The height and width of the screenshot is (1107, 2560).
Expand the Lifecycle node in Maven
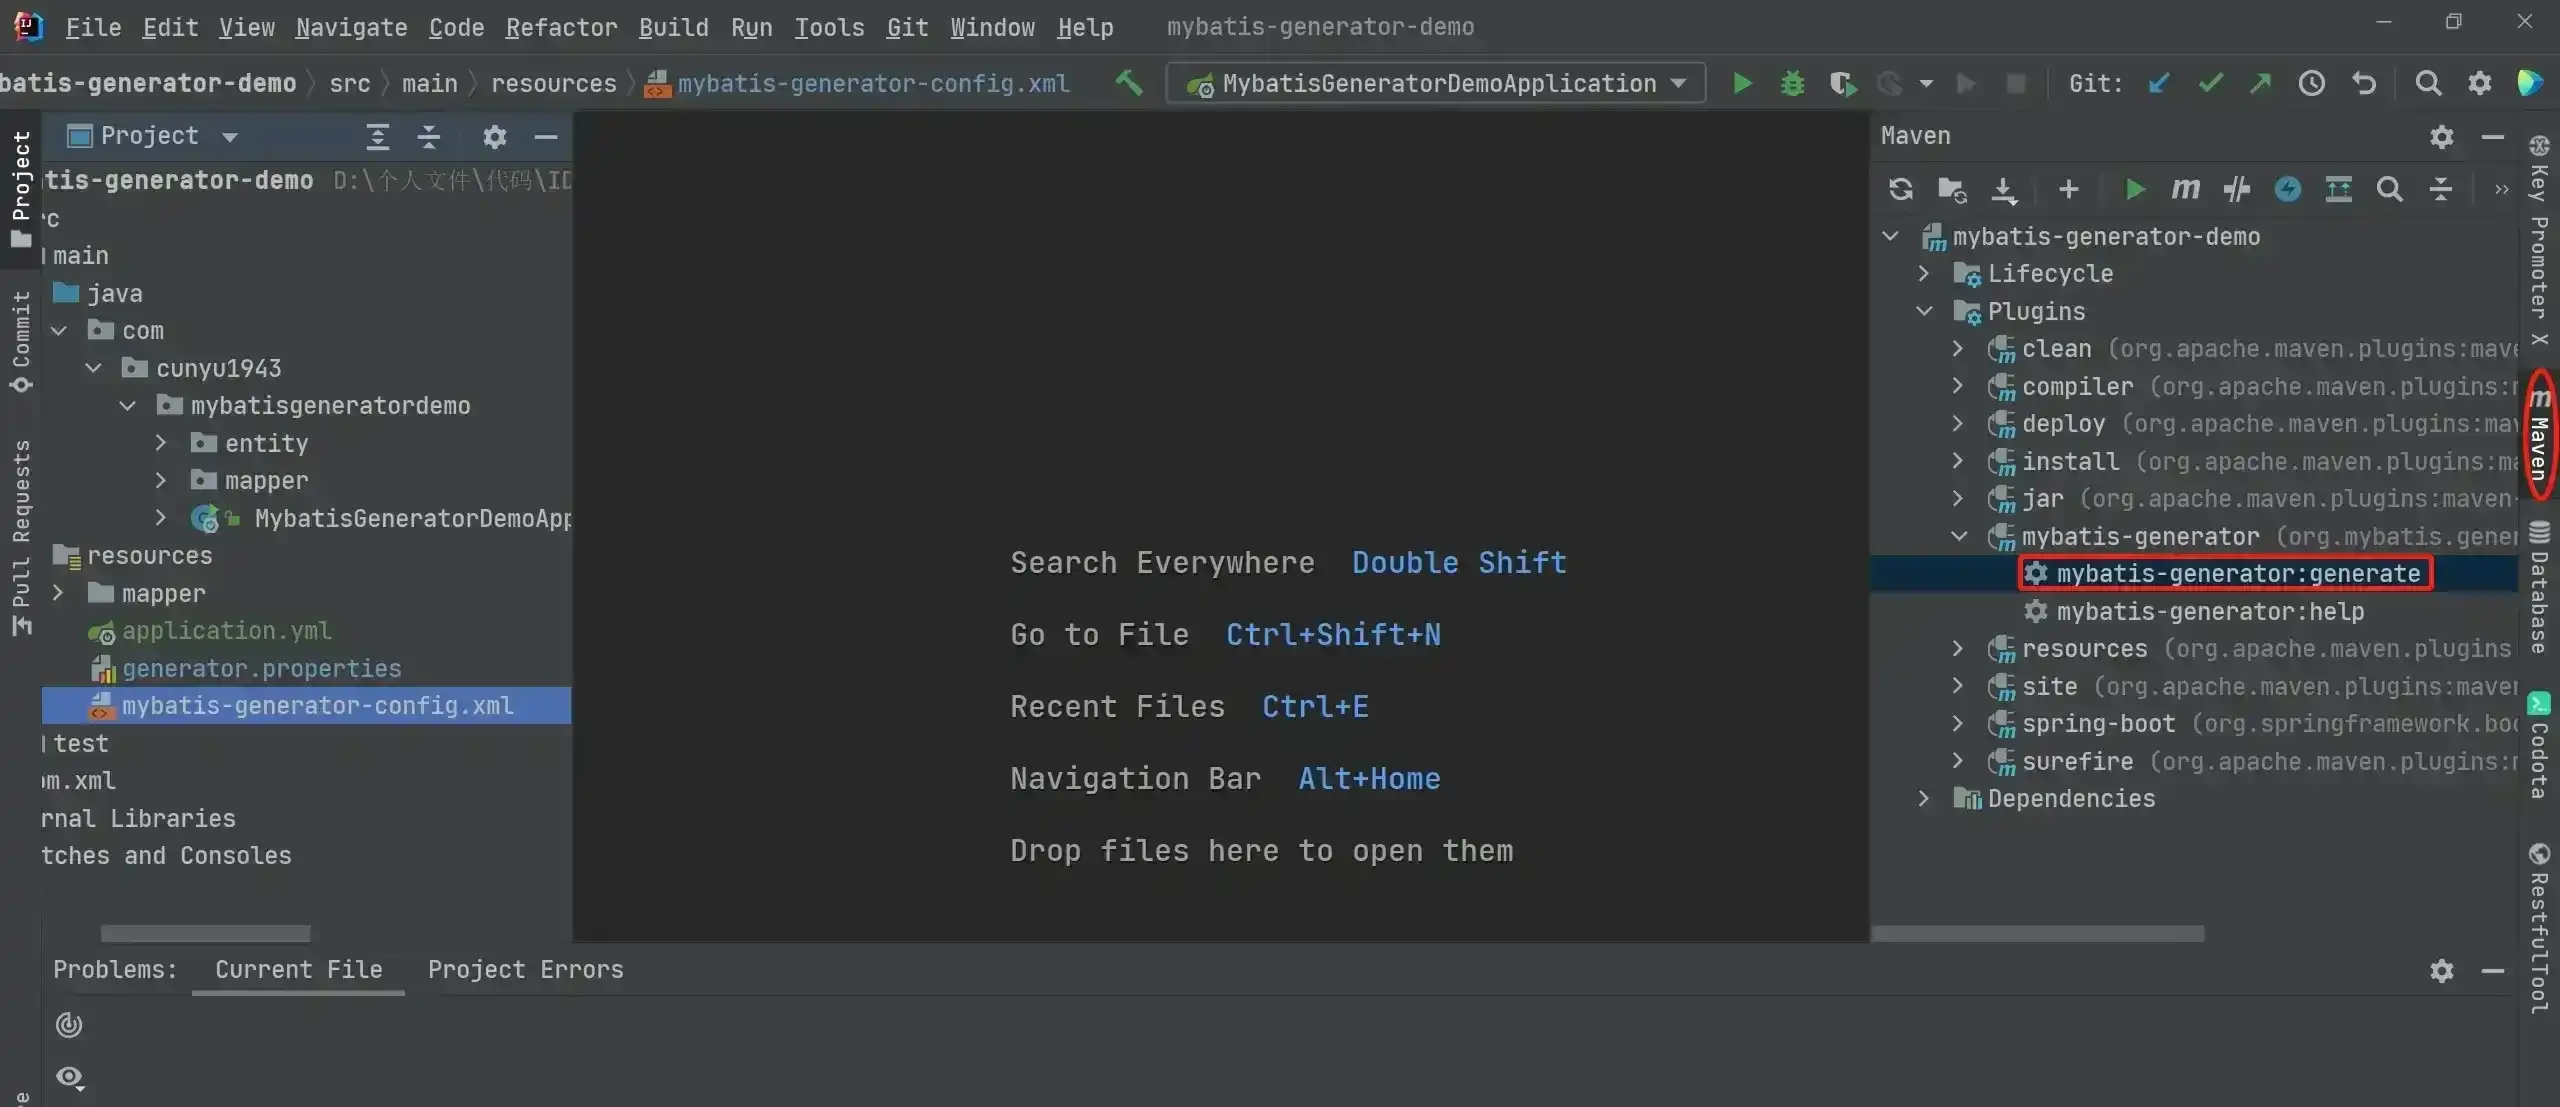[x=1924, y=273]
